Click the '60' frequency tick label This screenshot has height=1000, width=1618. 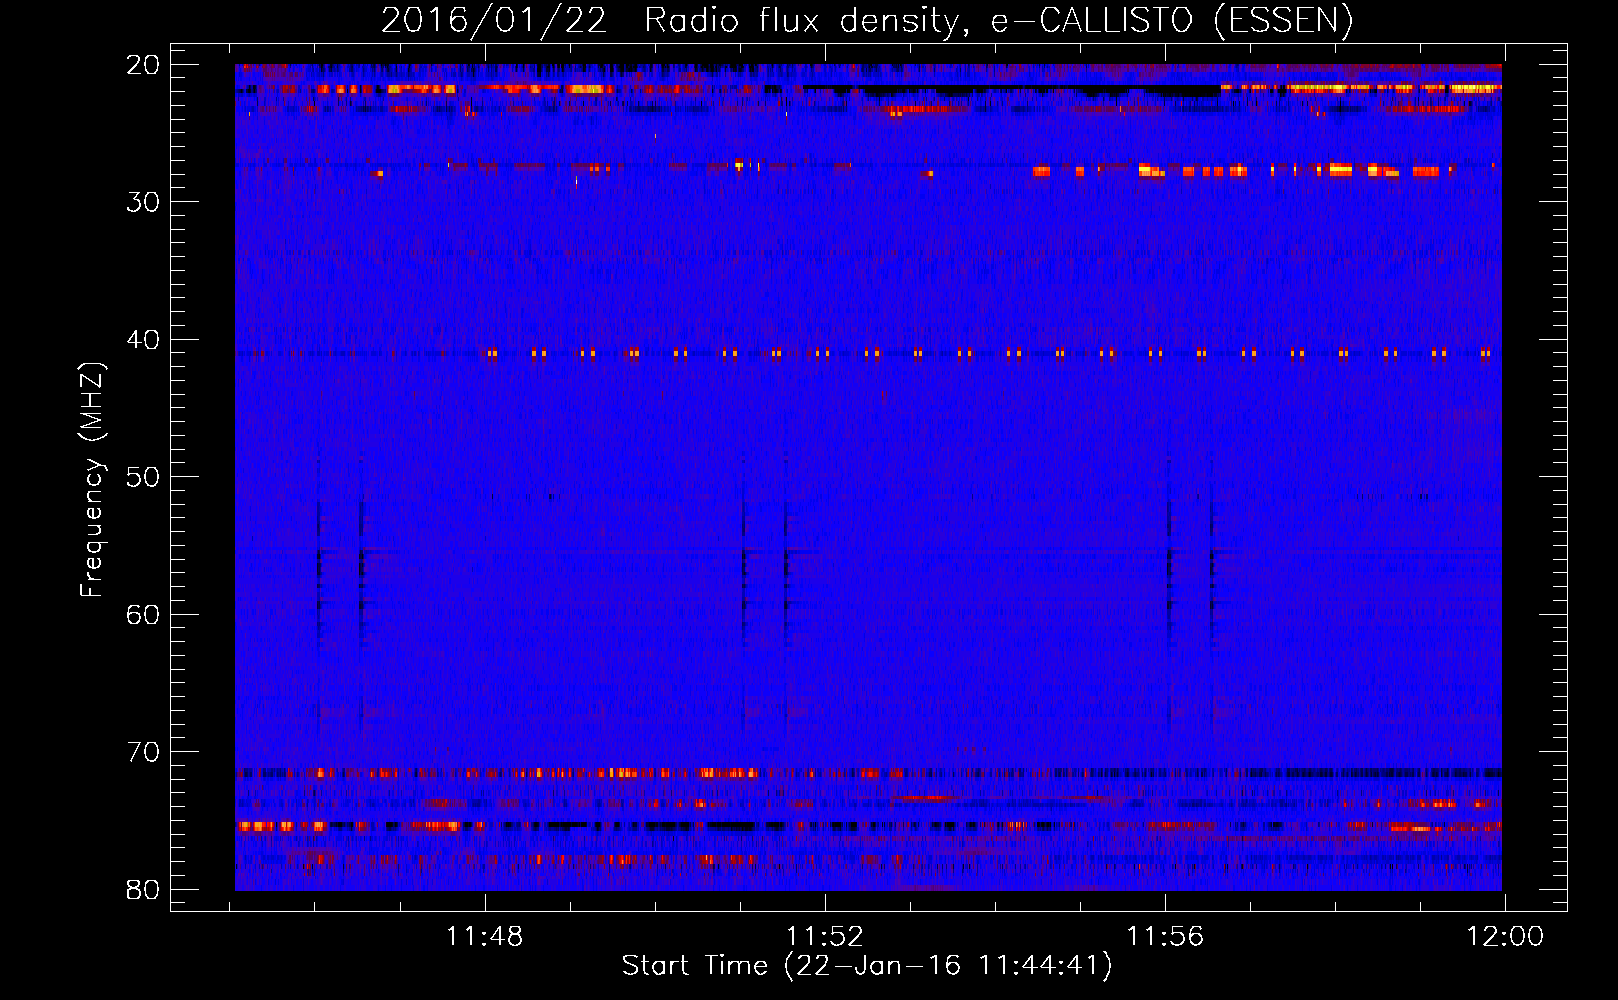(143, 614)
